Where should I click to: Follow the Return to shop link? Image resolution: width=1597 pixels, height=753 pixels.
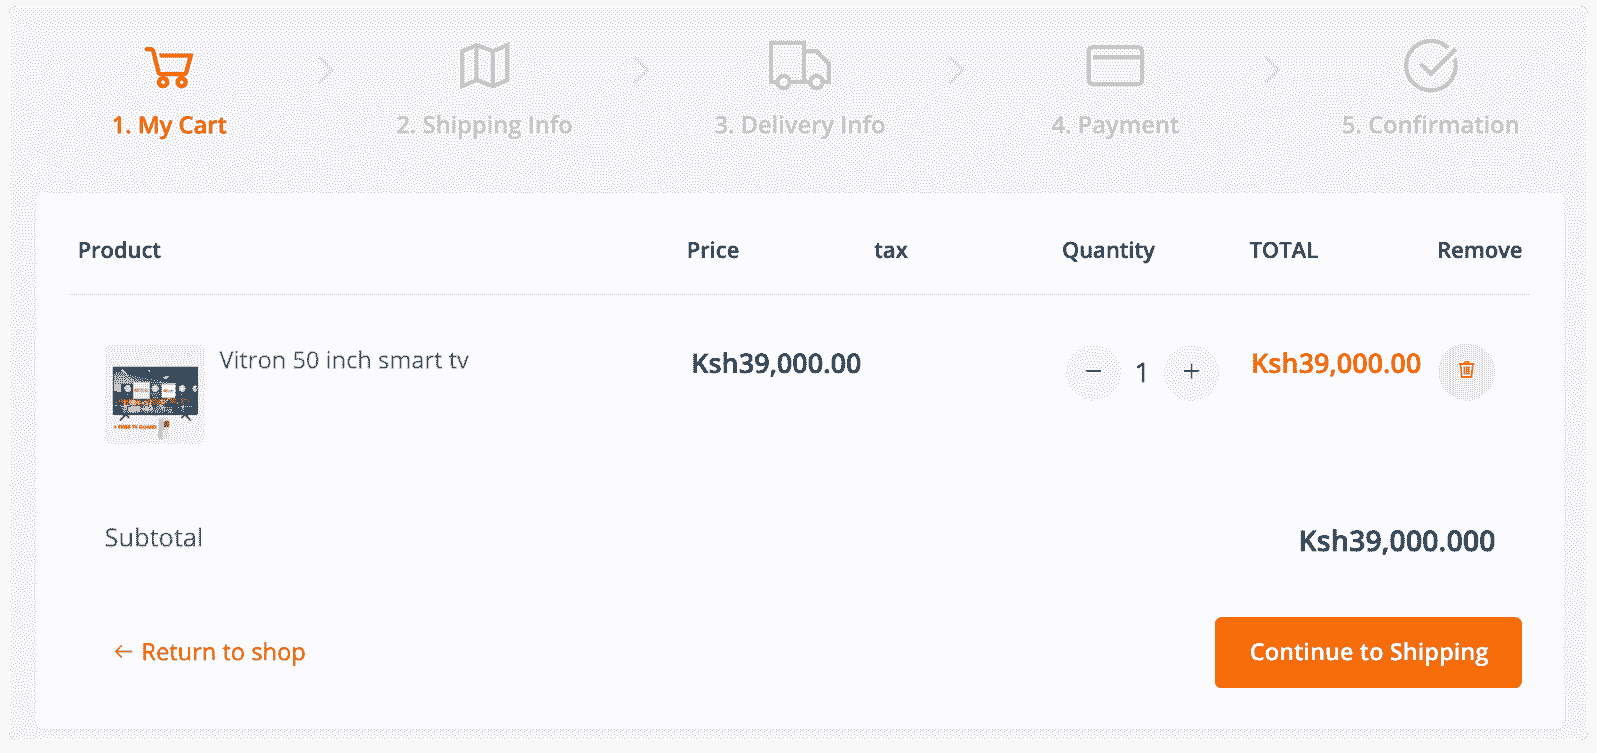[x=209, y=652]
